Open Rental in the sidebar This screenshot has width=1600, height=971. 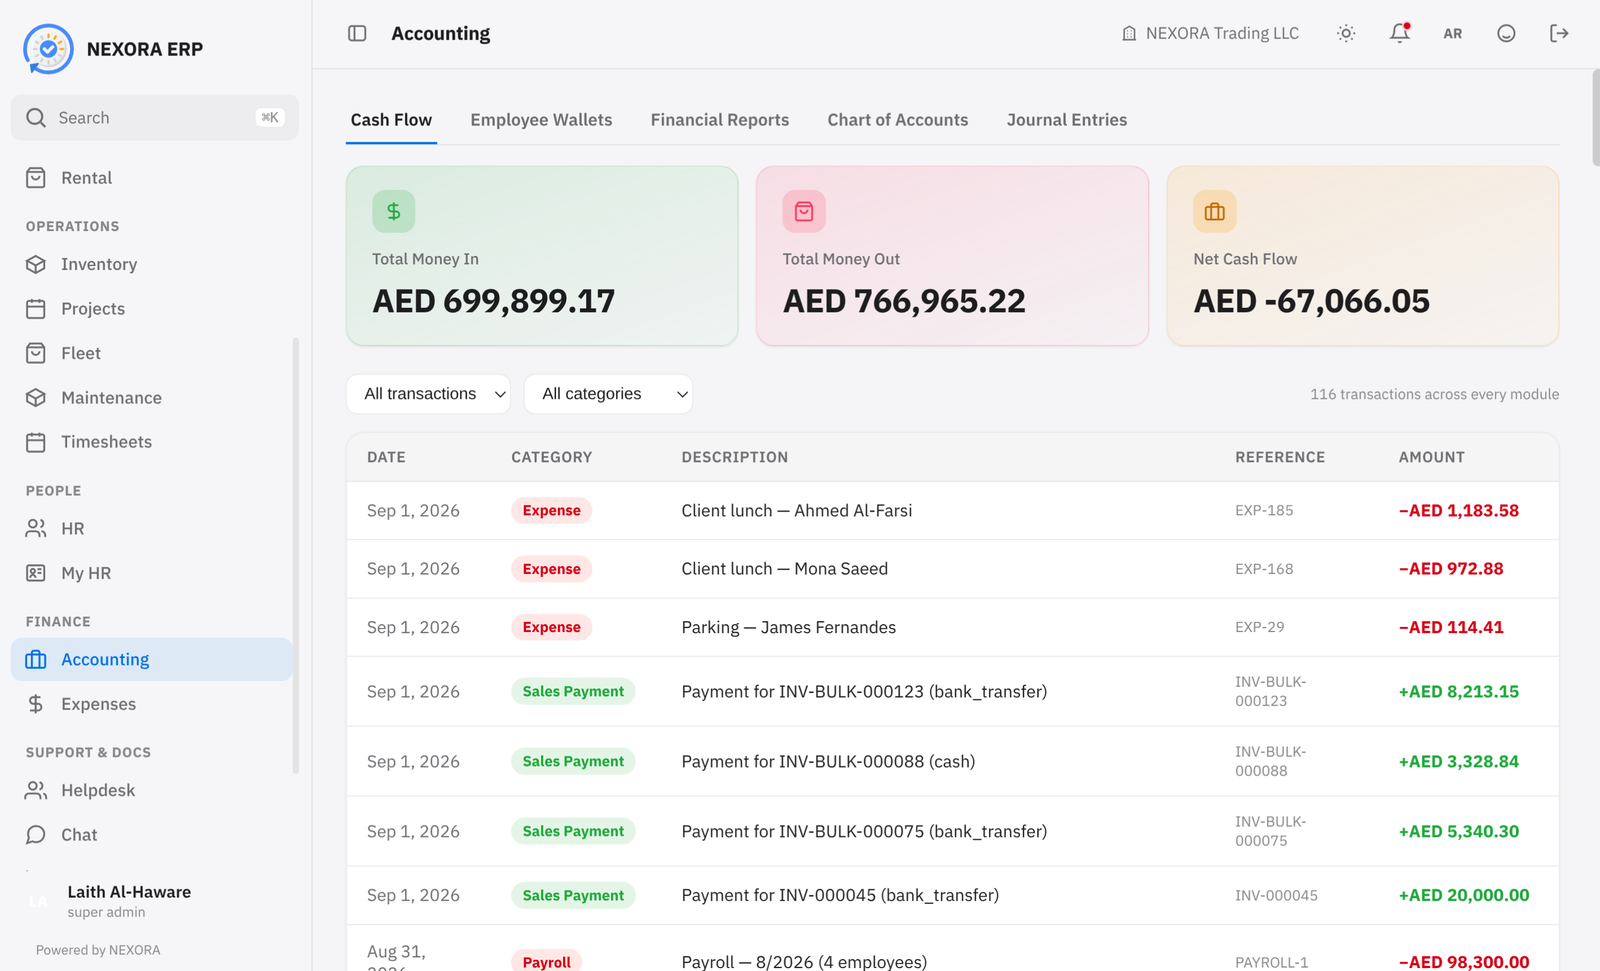click(x=152, y=178)
